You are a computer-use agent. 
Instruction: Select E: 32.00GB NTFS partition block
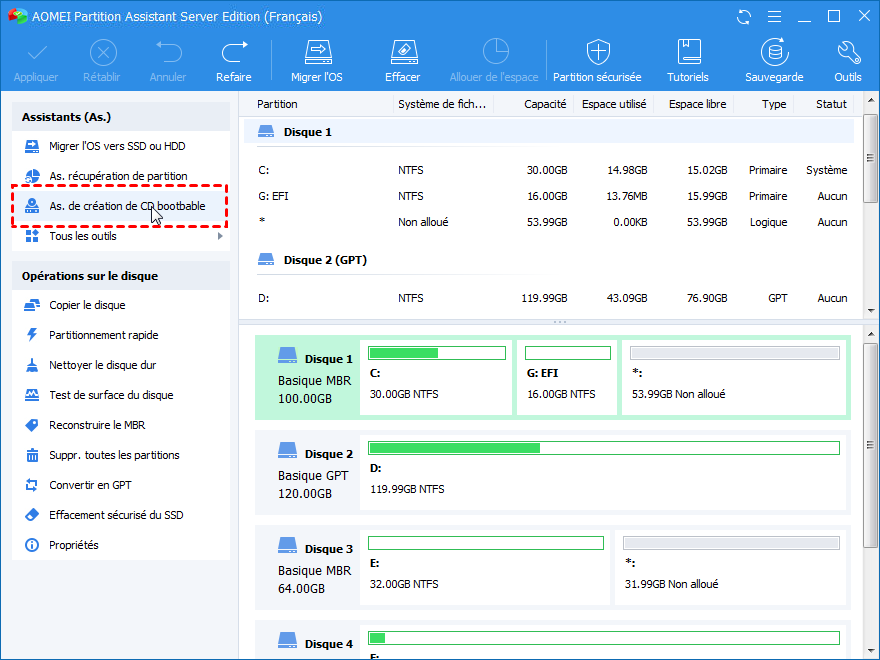tap(485, 567)
